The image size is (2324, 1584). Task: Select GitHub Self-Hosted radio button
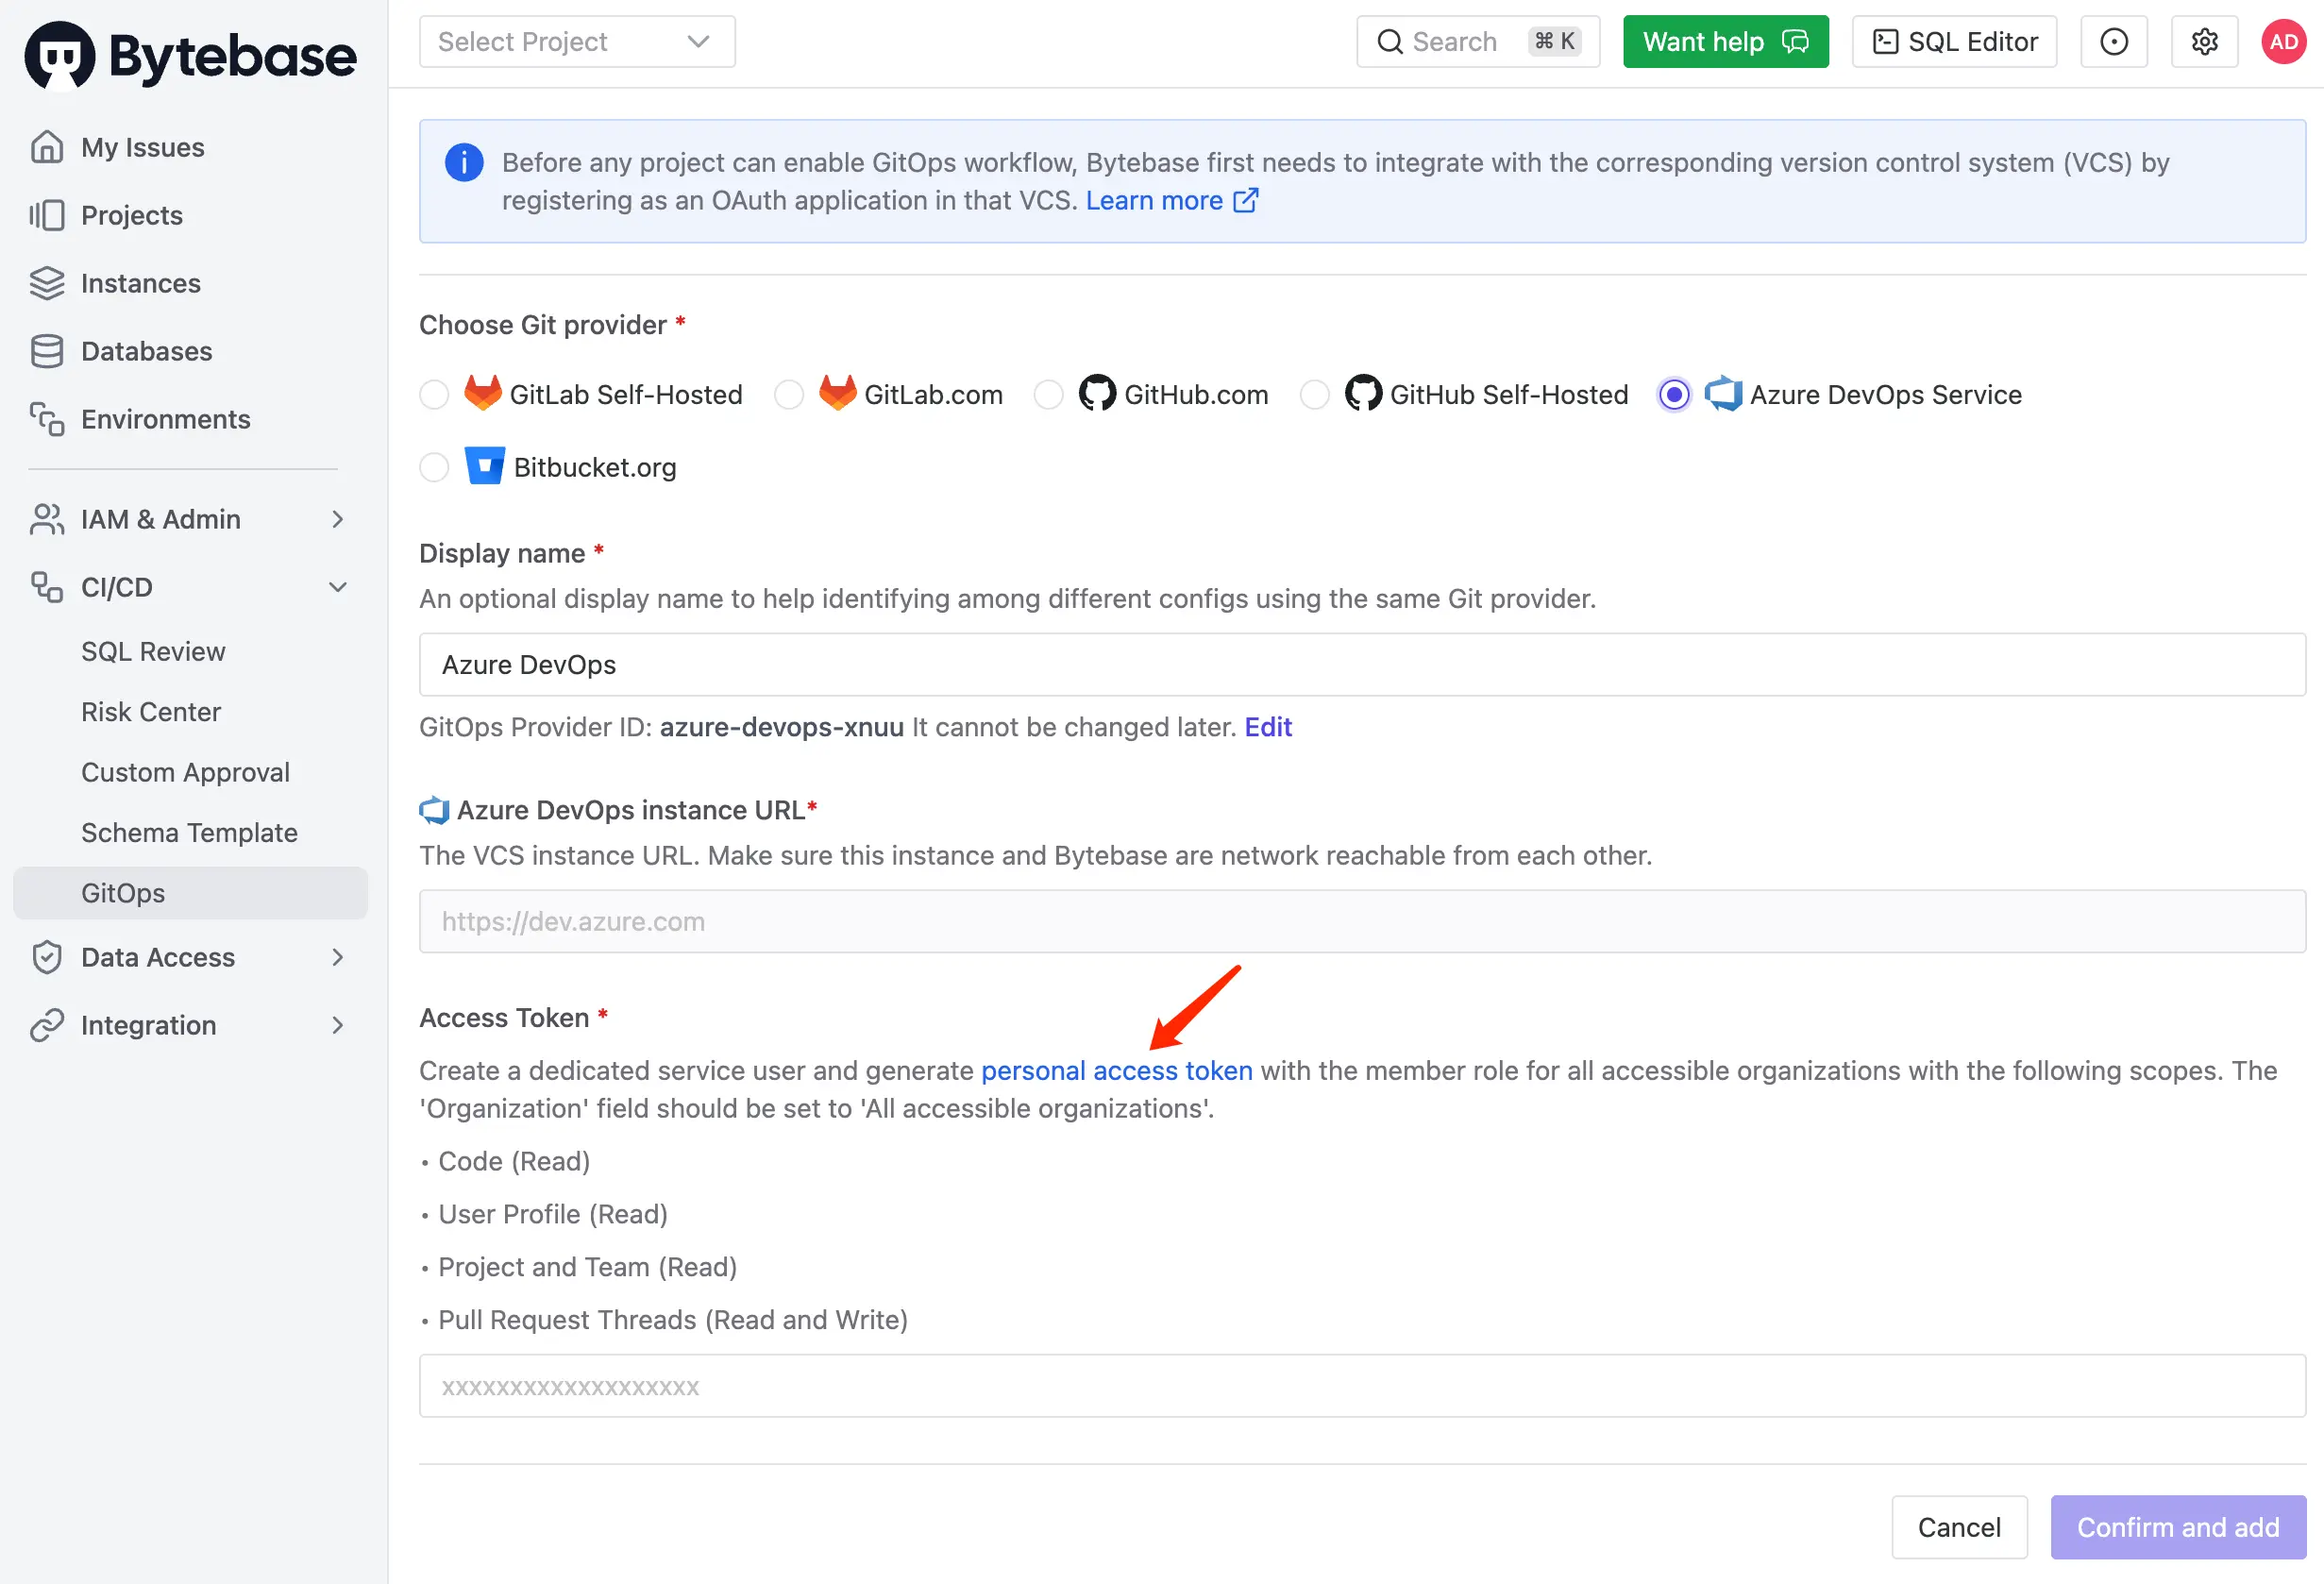click(1315, 394)
